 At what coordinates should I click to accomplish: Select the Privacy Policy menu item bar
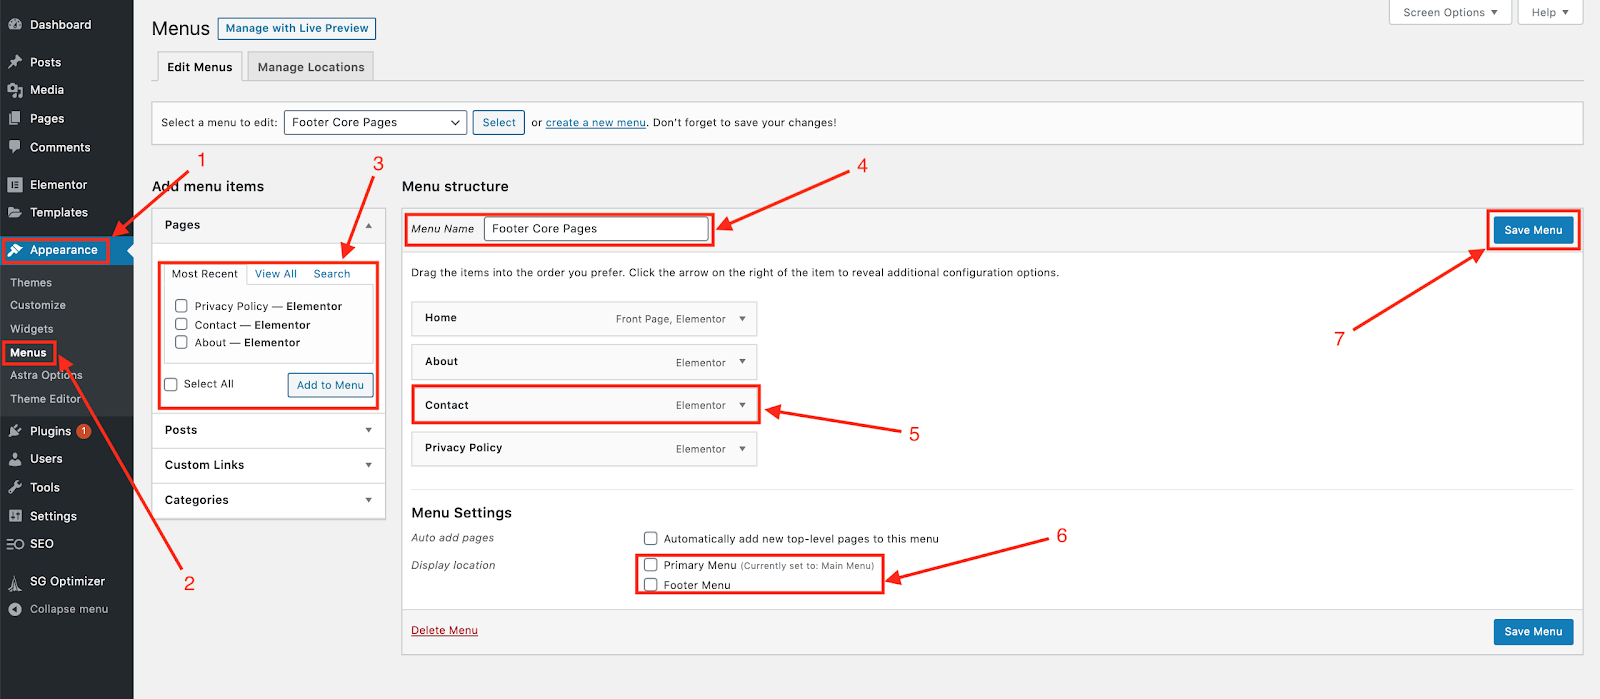584,449
